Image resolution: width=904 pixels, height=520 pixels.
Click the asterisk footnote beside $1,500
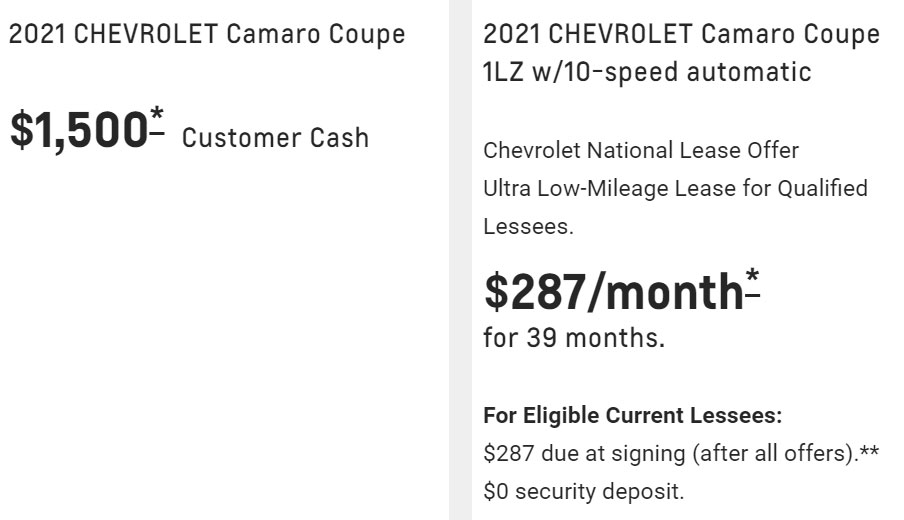click(157, 121)
